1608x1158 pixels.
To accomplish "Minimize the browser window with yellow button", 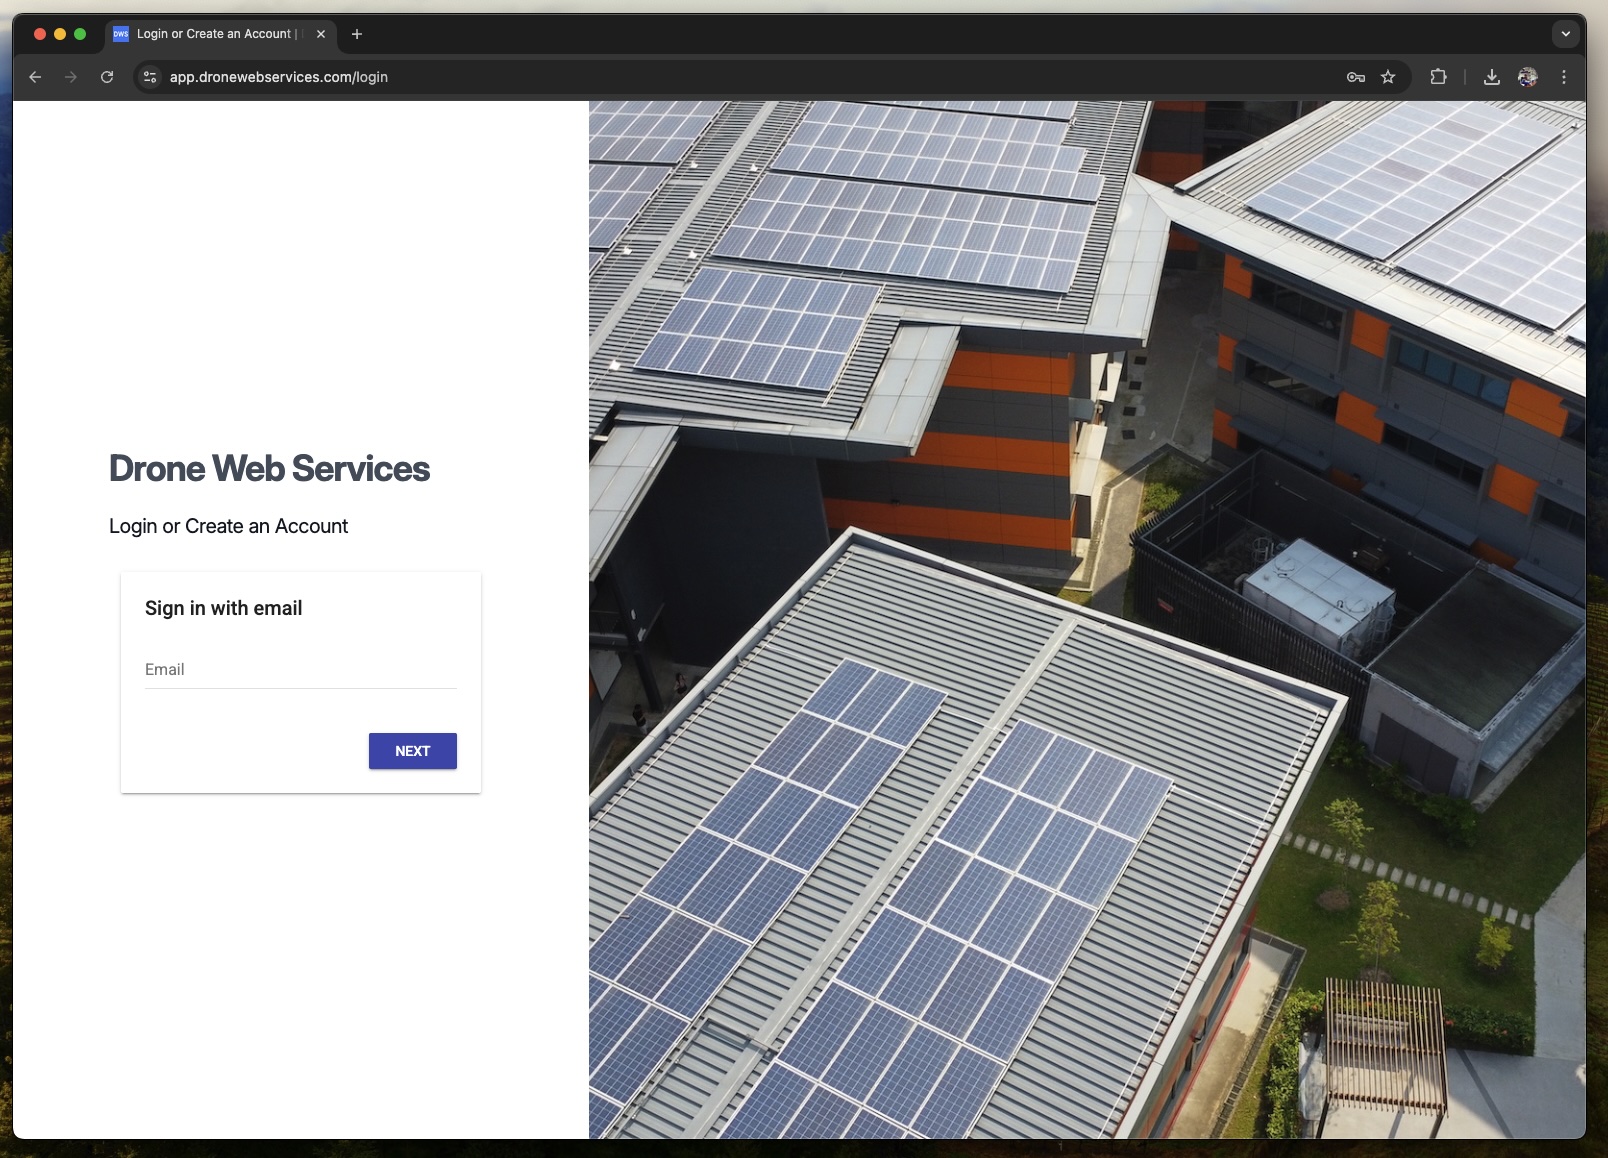I will coord(60,34).
